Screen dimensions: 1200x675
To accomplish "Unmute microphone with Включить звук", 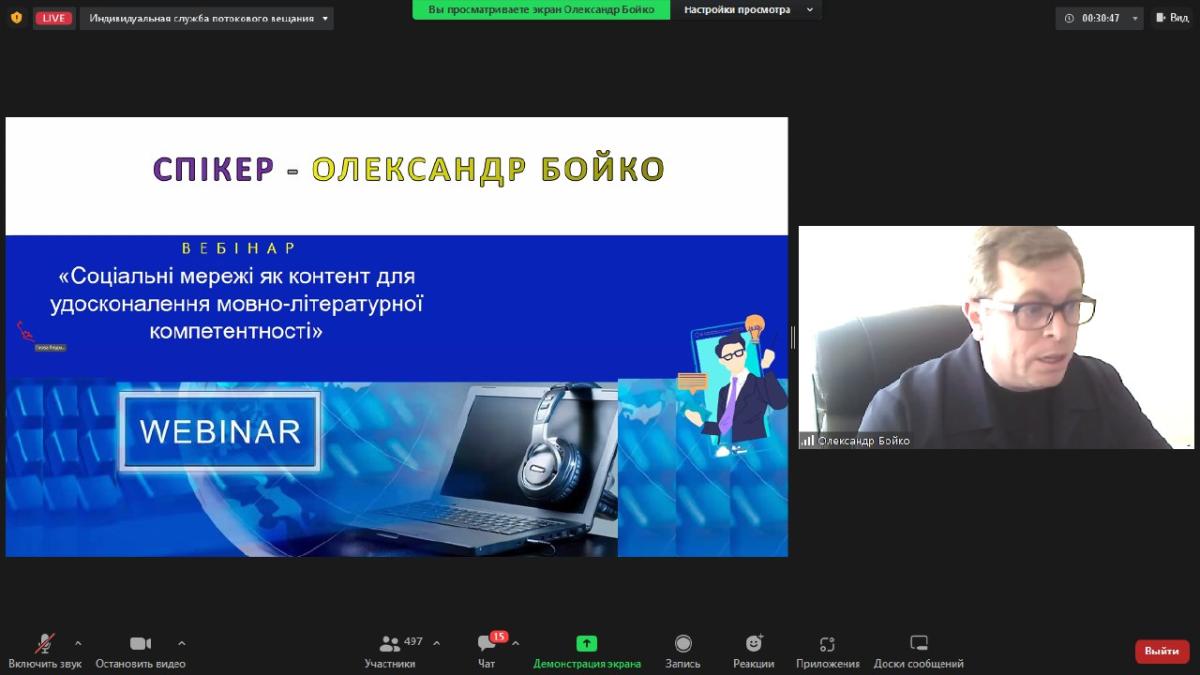I will click(45, 651).
